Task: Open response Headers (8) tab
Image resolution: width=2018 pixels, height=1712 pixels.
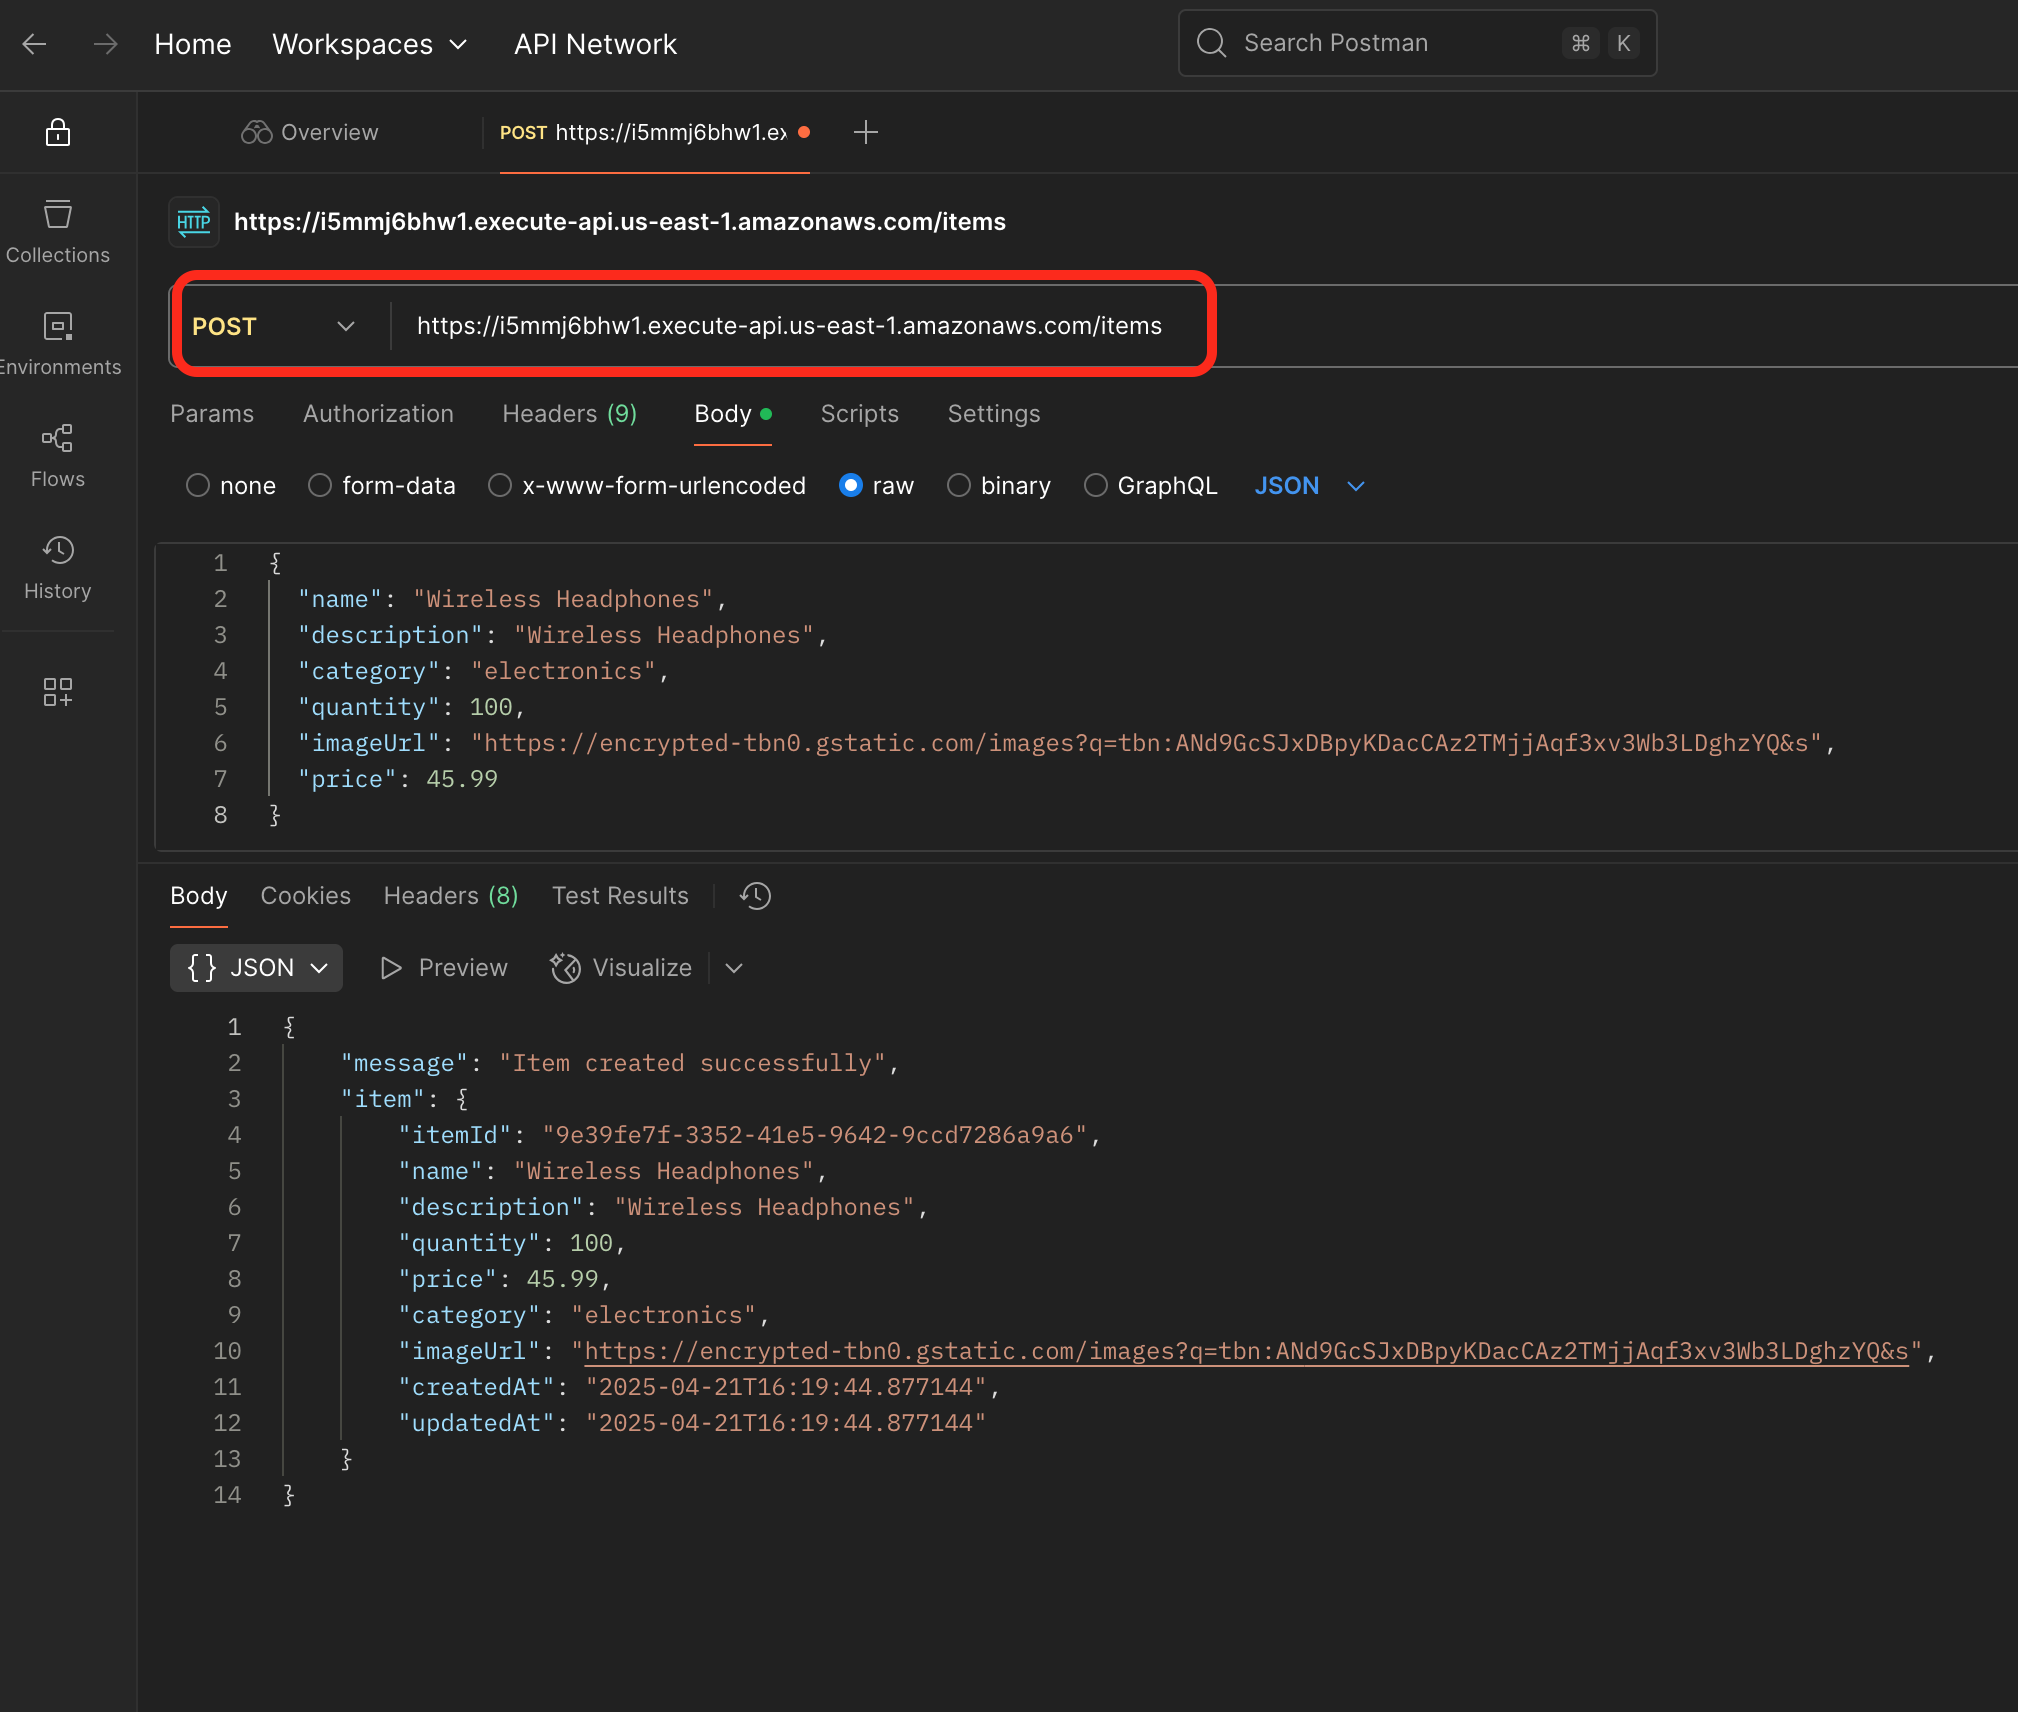Action: [451, 896]
